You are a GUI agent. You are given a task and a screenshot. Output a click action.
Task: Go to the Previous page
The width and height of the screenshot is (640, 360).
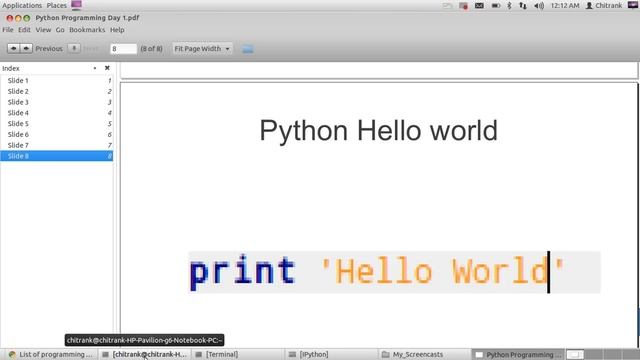click(x=49, y=49)
